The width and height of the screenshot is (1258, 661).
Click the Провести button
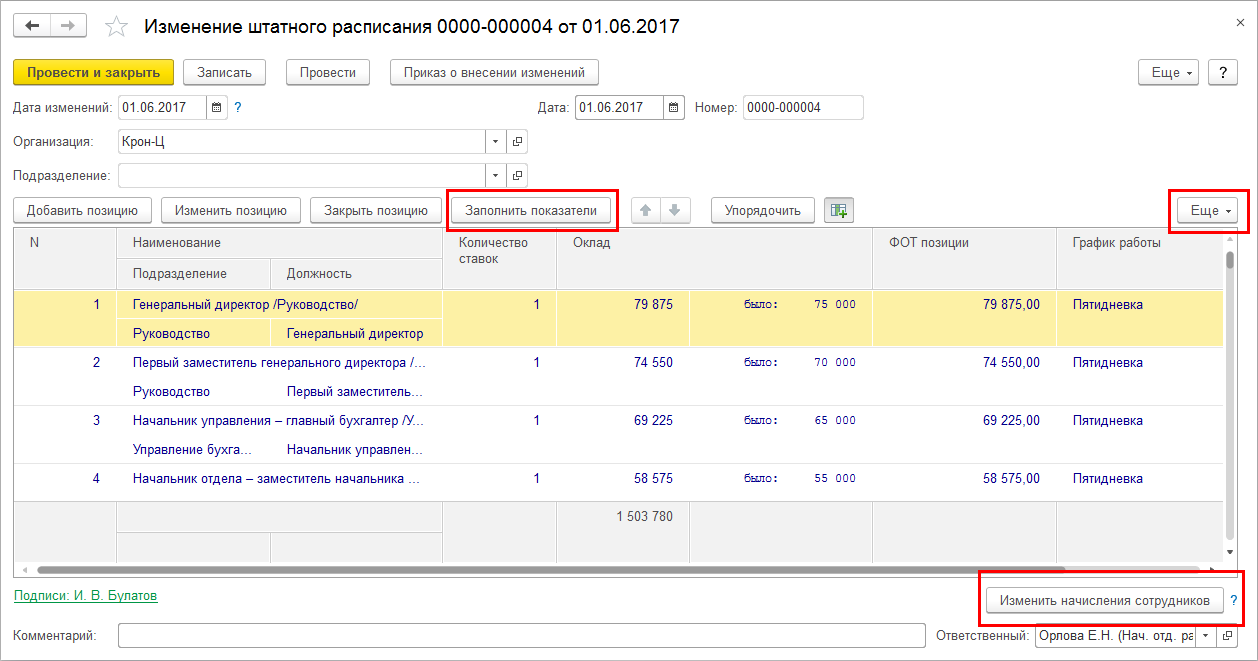[328, 72]
